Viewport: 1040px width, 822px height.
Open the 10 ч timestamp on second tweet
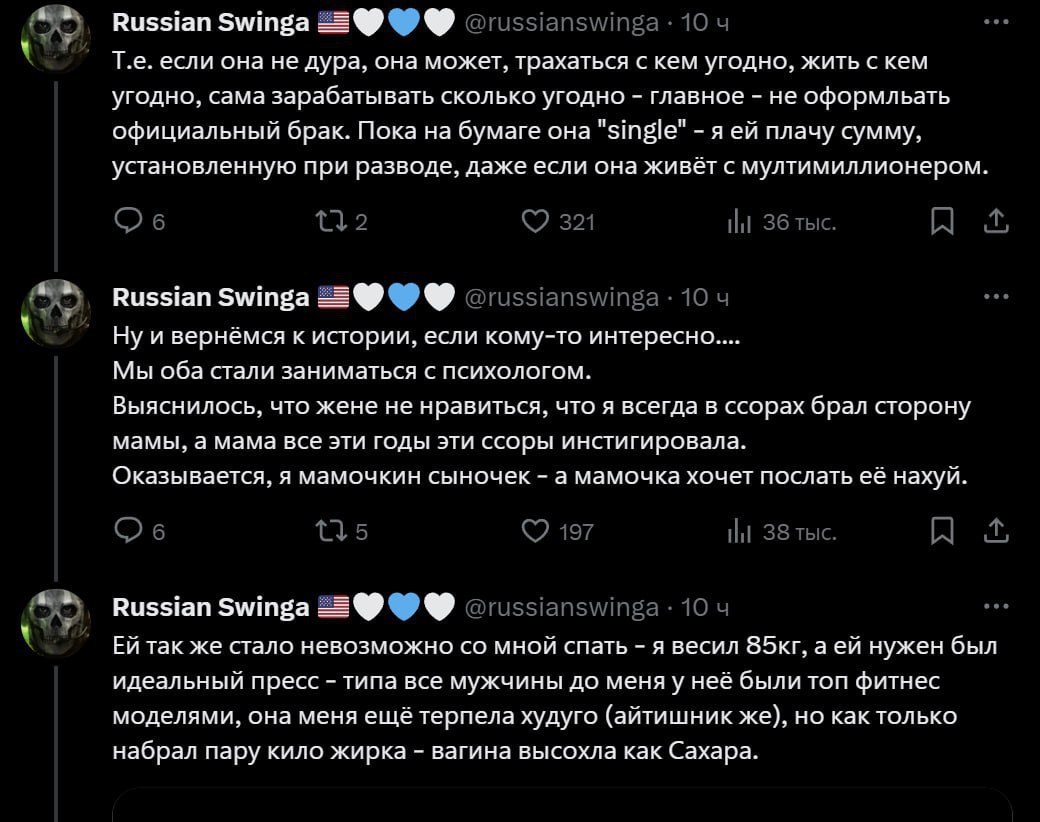[705, 297]
